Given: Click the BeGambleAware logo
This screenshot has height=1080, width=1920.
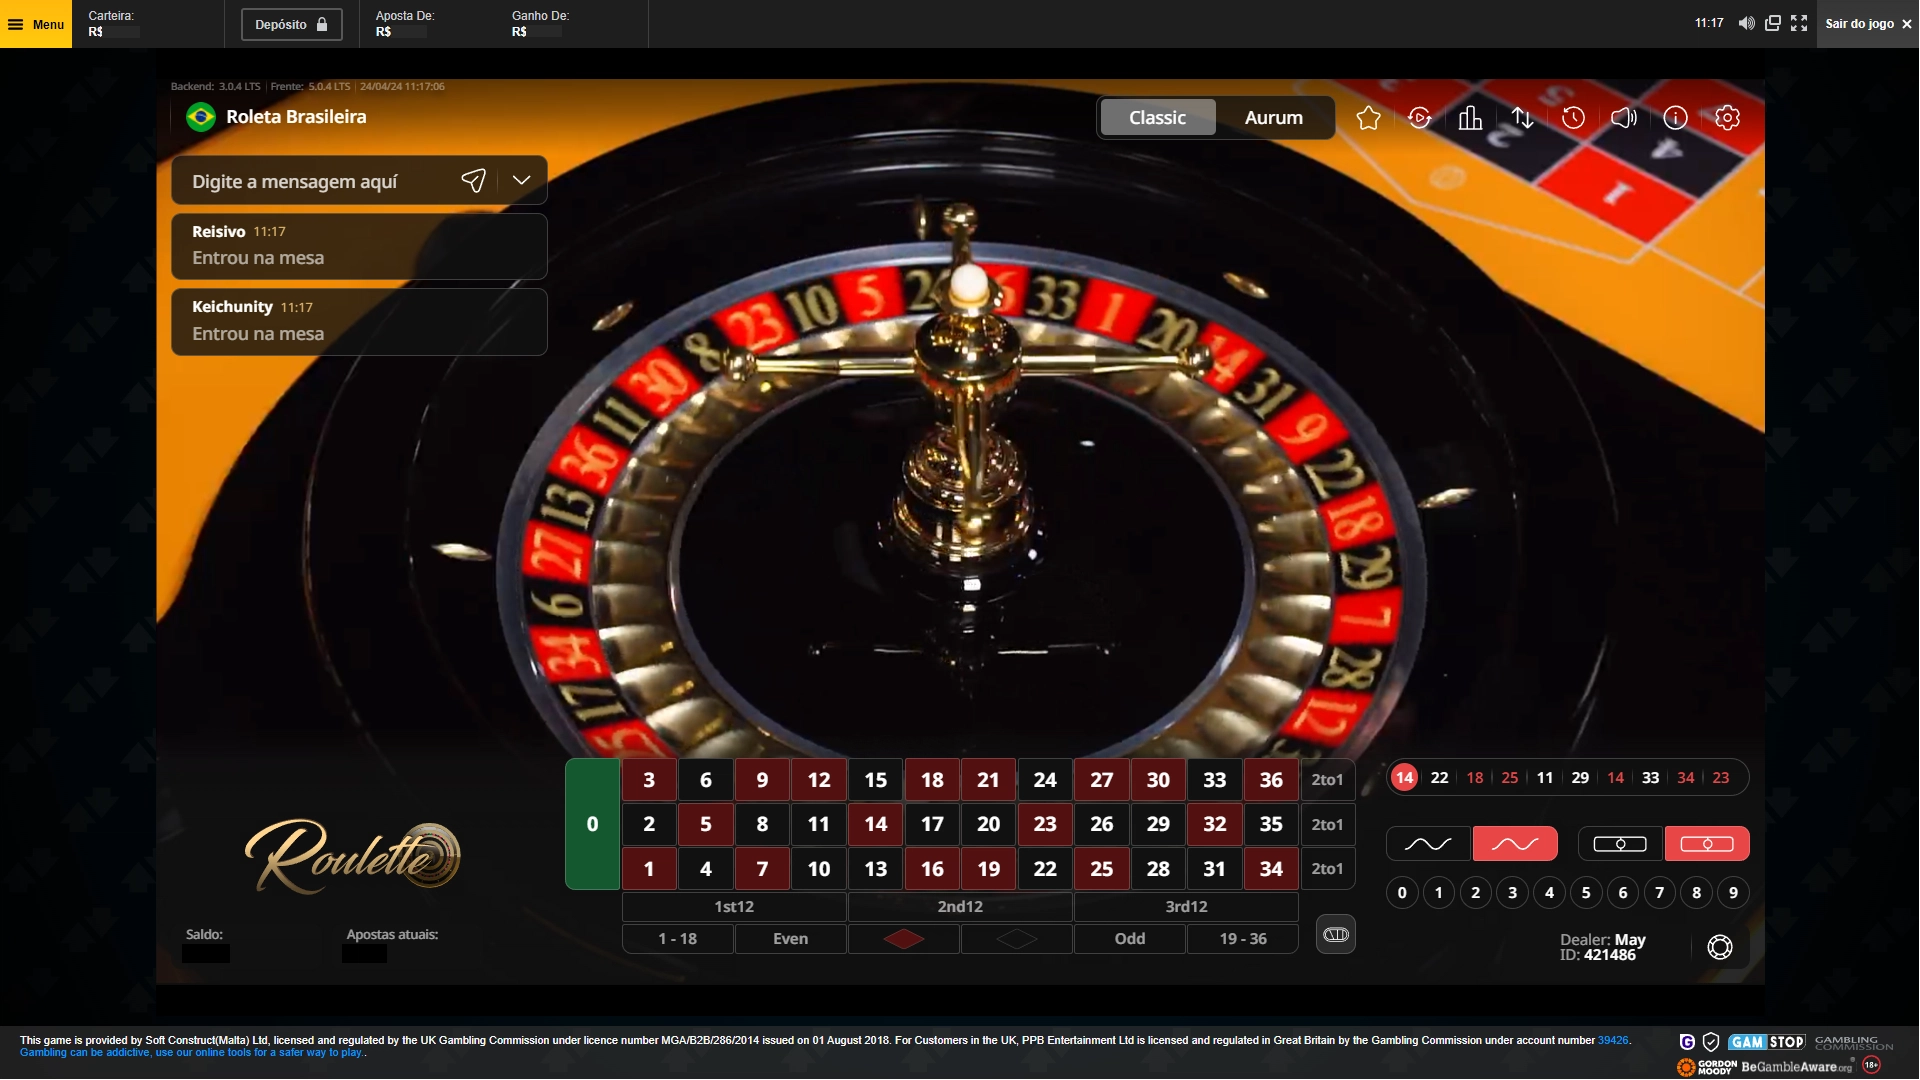Looking at the screenshot, I should [x=1797, y=1067].
